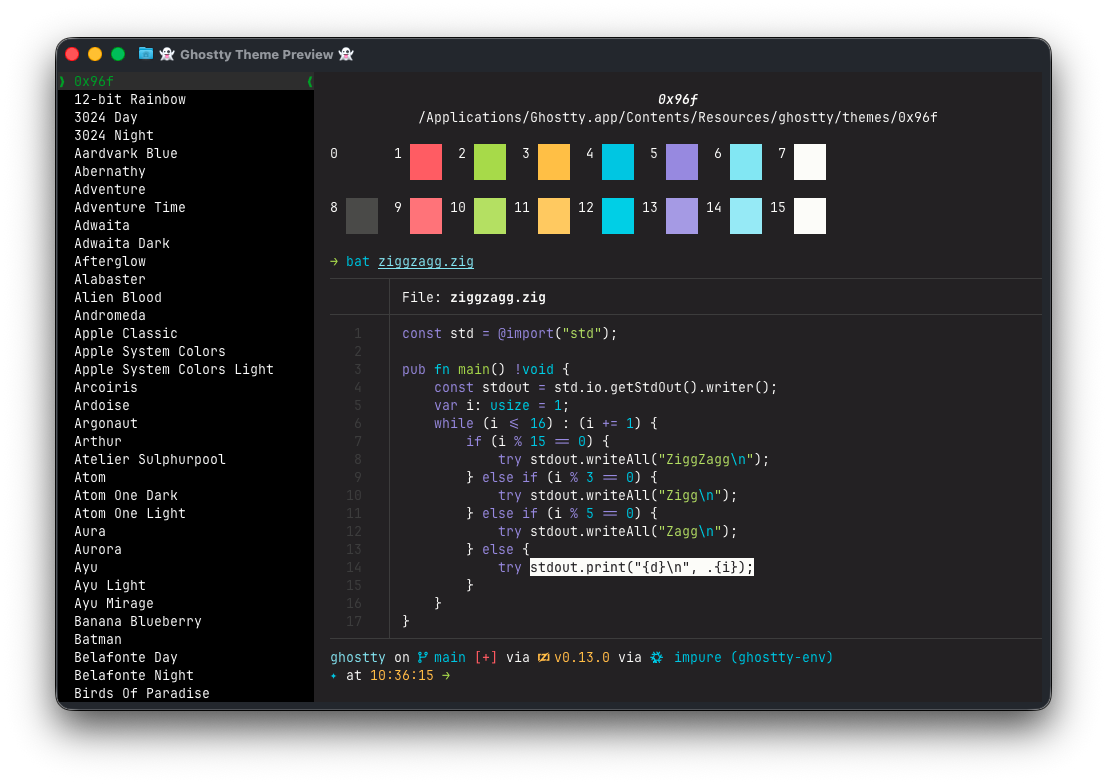
Task: Select the Arthur theme
Action: click(x=98, y=441)
